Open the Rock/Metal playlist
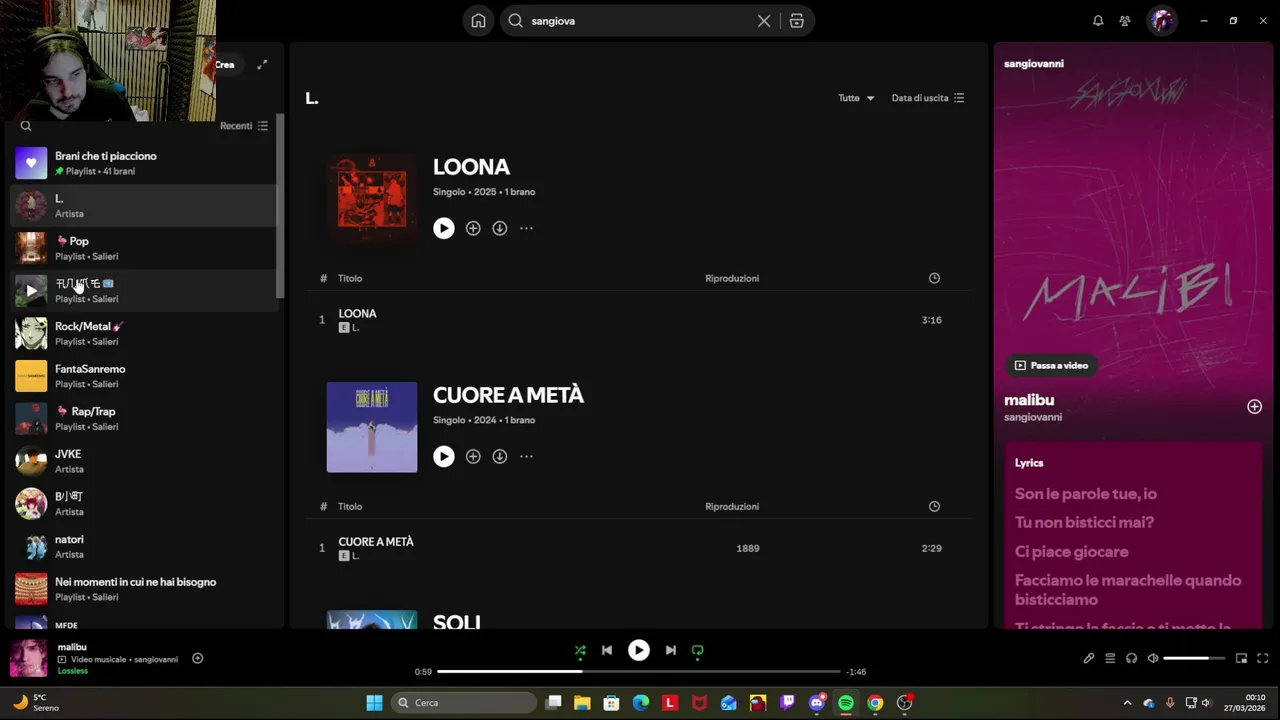Viewport: 1280px width, 720px height. (144, 333)
